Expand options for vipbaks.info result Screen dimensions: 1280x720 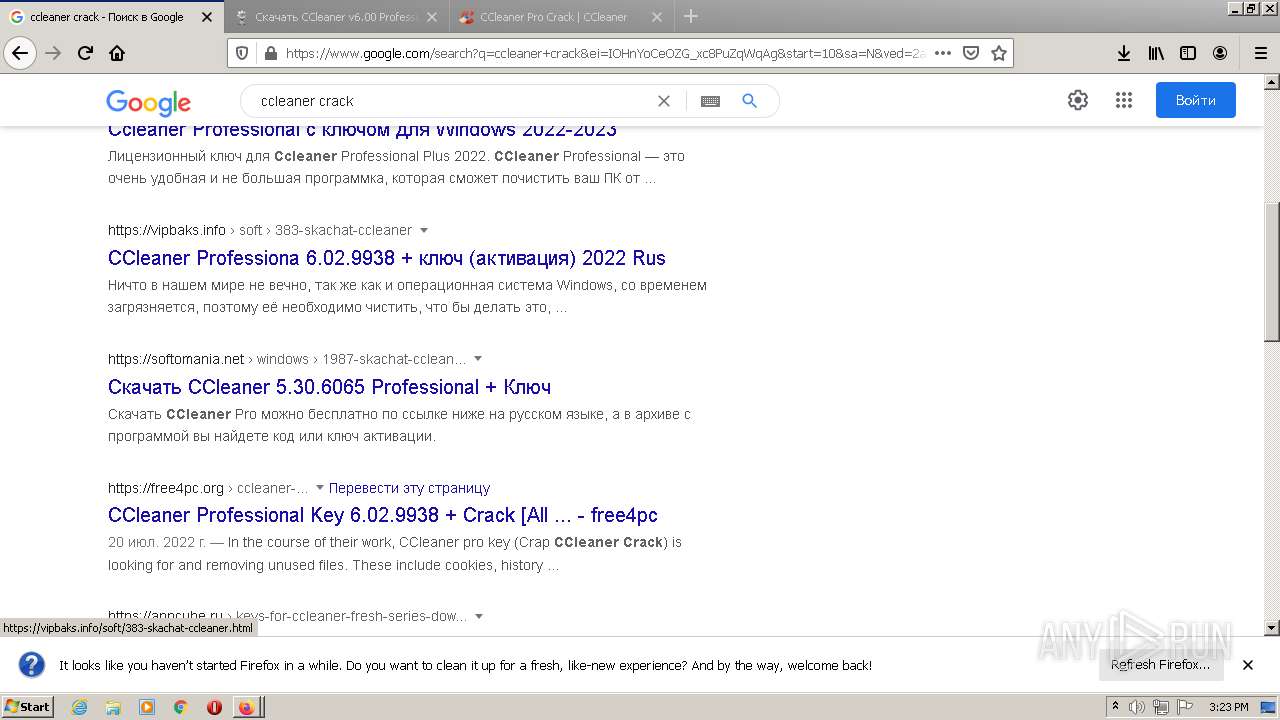click(424, 230)
